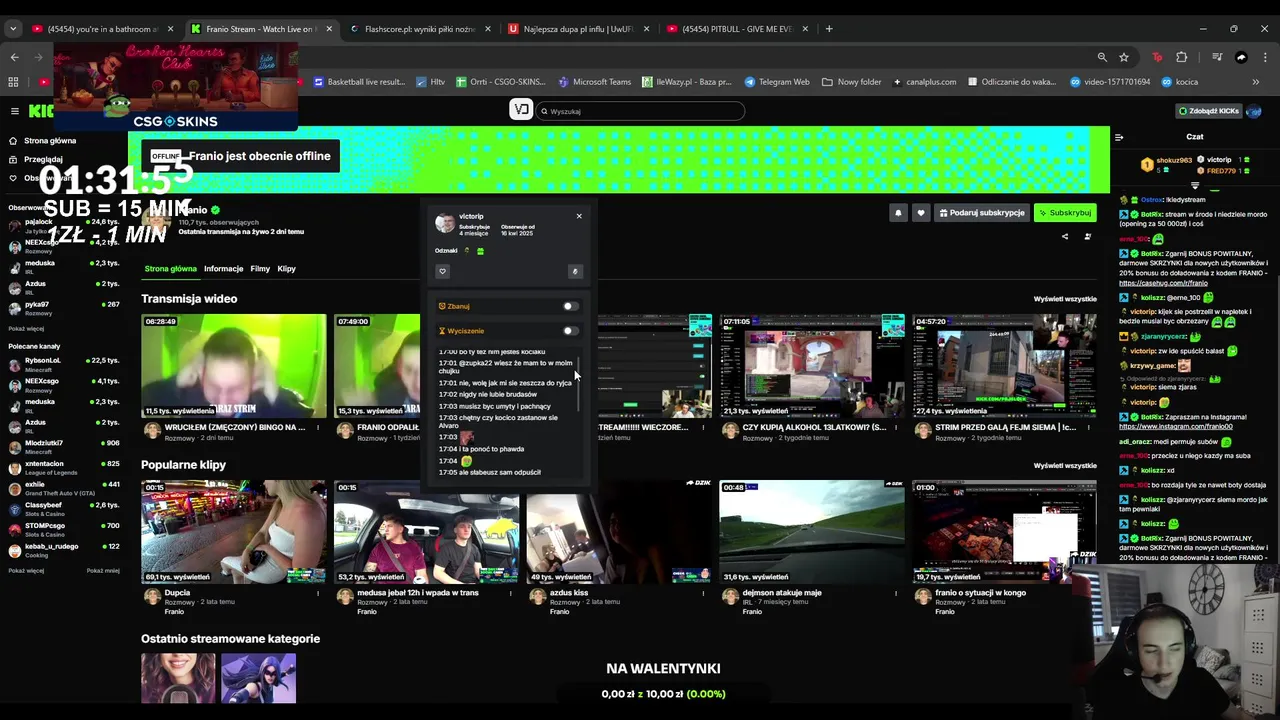Click the user-list icon beside share icon
Screen dimensions: 1280x720
pos(1088,237)
